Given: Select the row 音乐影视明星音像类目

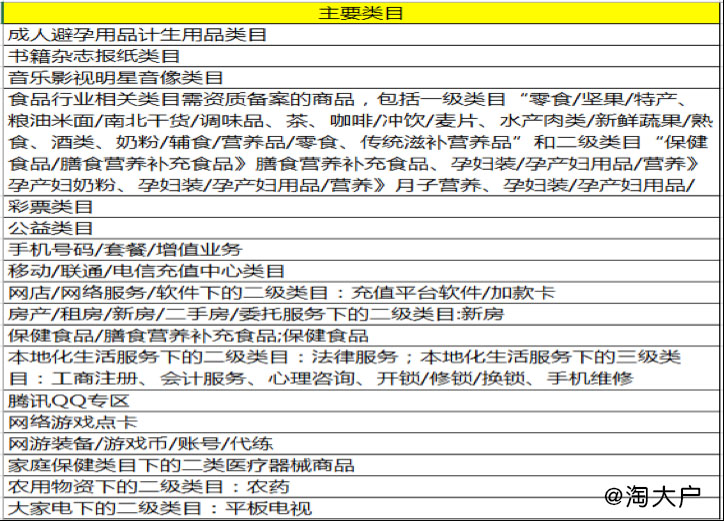Looking at the screenshot, I should (x=361, y=78).
